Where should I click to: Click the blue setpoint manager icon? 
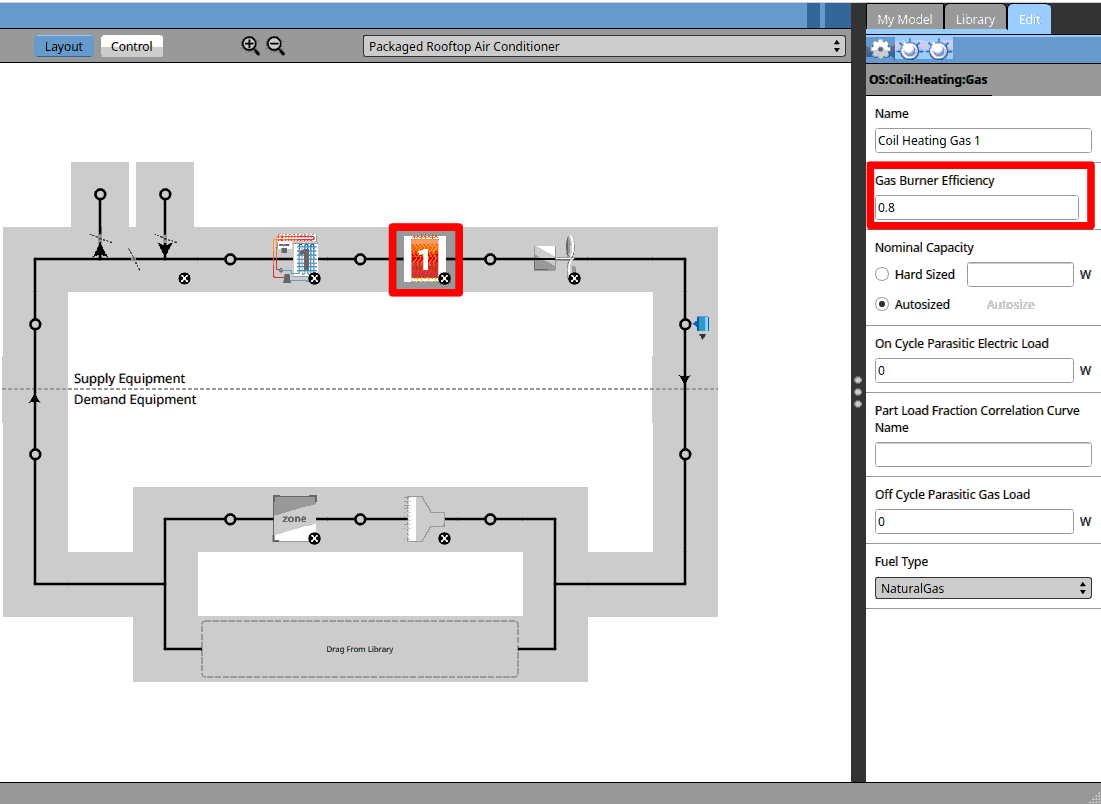[x=702, y=324]
